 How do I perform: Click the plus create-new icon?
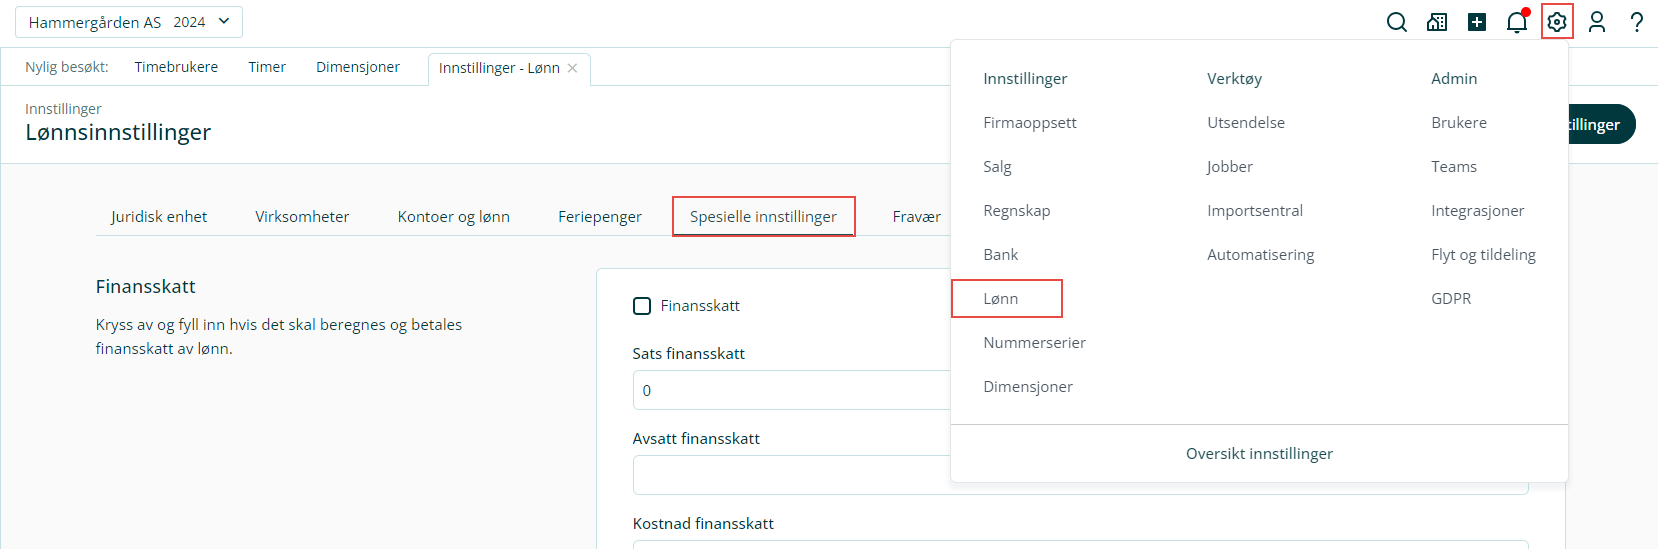click(x=1477, y=22)
